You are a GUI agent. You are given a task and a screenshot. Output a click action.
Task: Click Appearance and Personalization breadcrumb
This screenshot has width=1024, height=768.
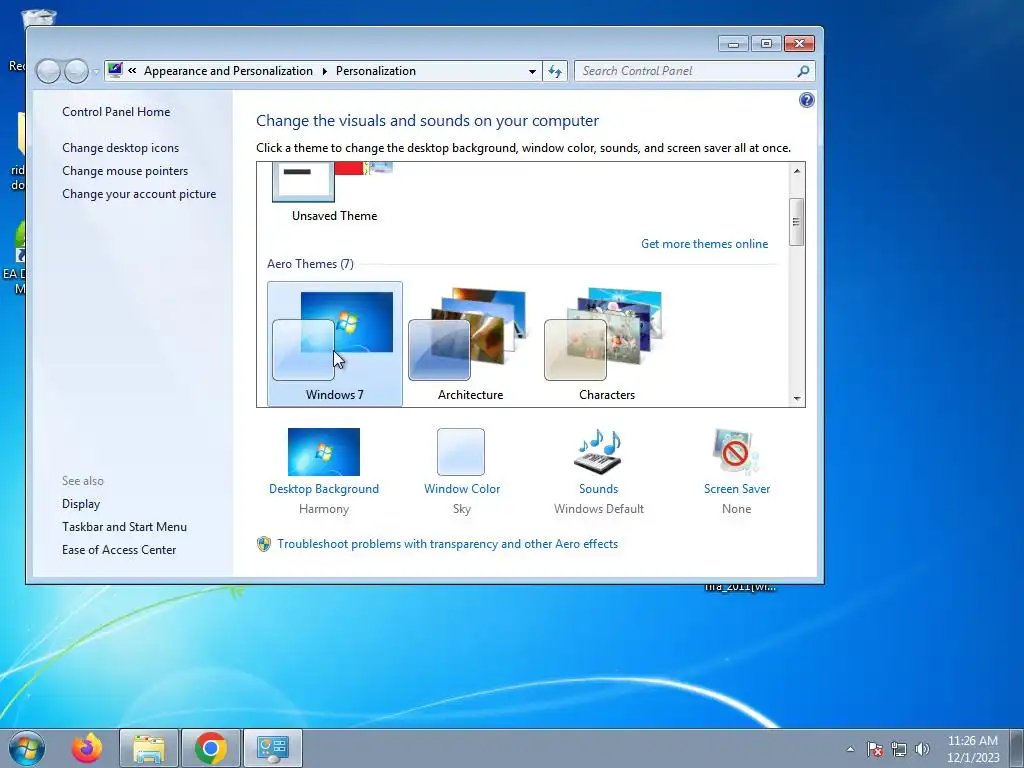(x=228, y=71)
